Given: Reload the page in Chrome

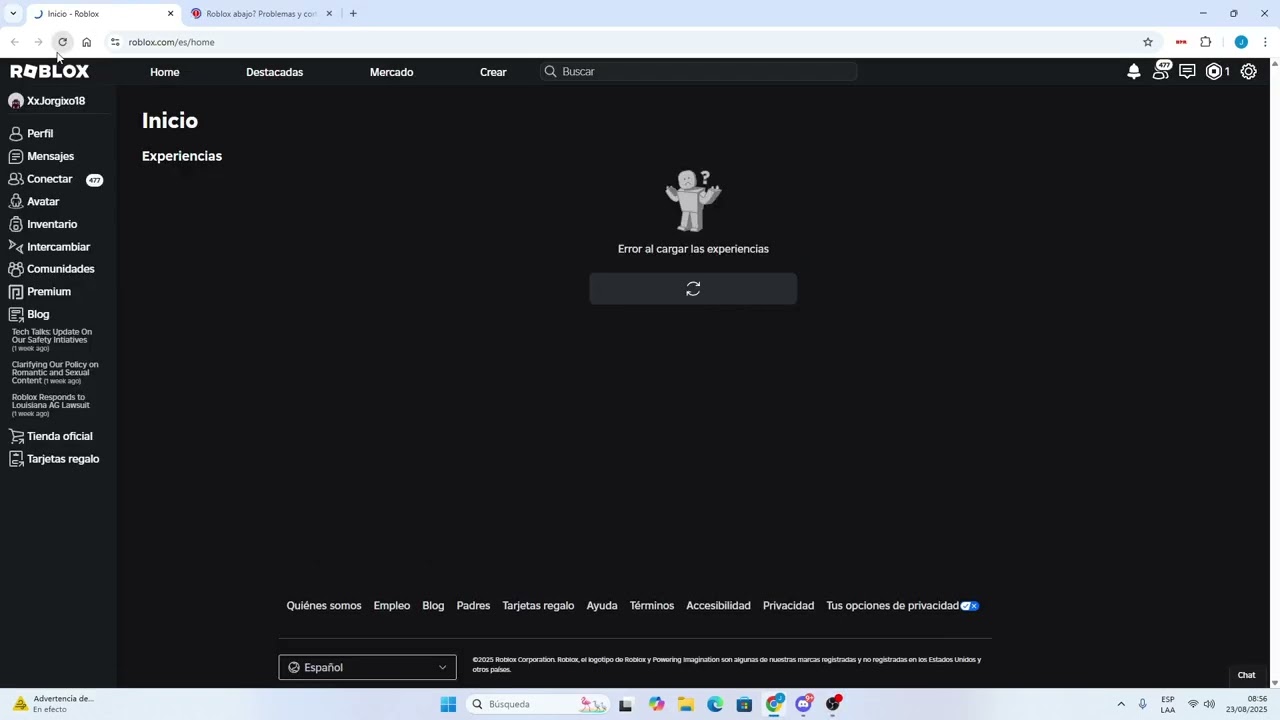Looking at the screenshot, I should click(62, 42).
